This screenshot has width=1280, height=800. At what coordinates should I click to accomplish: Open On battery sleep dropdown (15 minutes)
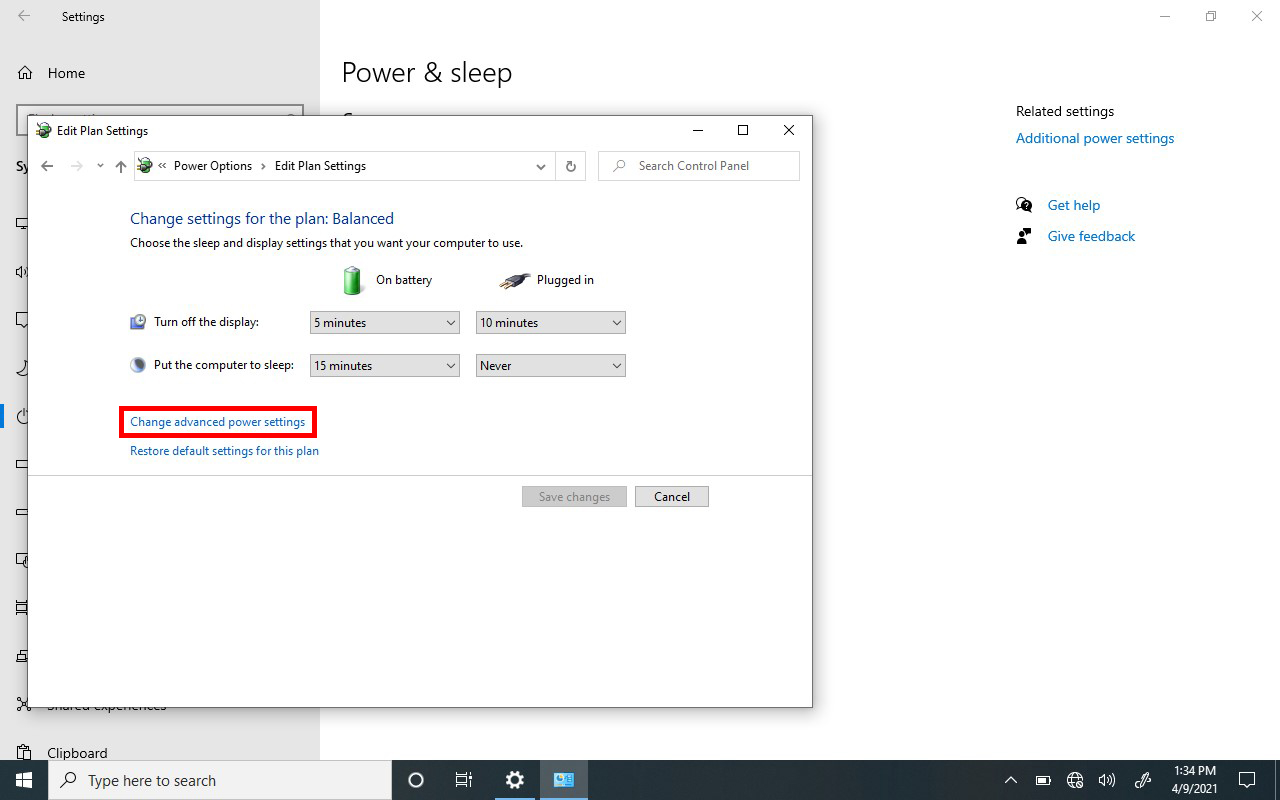[x=384, y=366]
